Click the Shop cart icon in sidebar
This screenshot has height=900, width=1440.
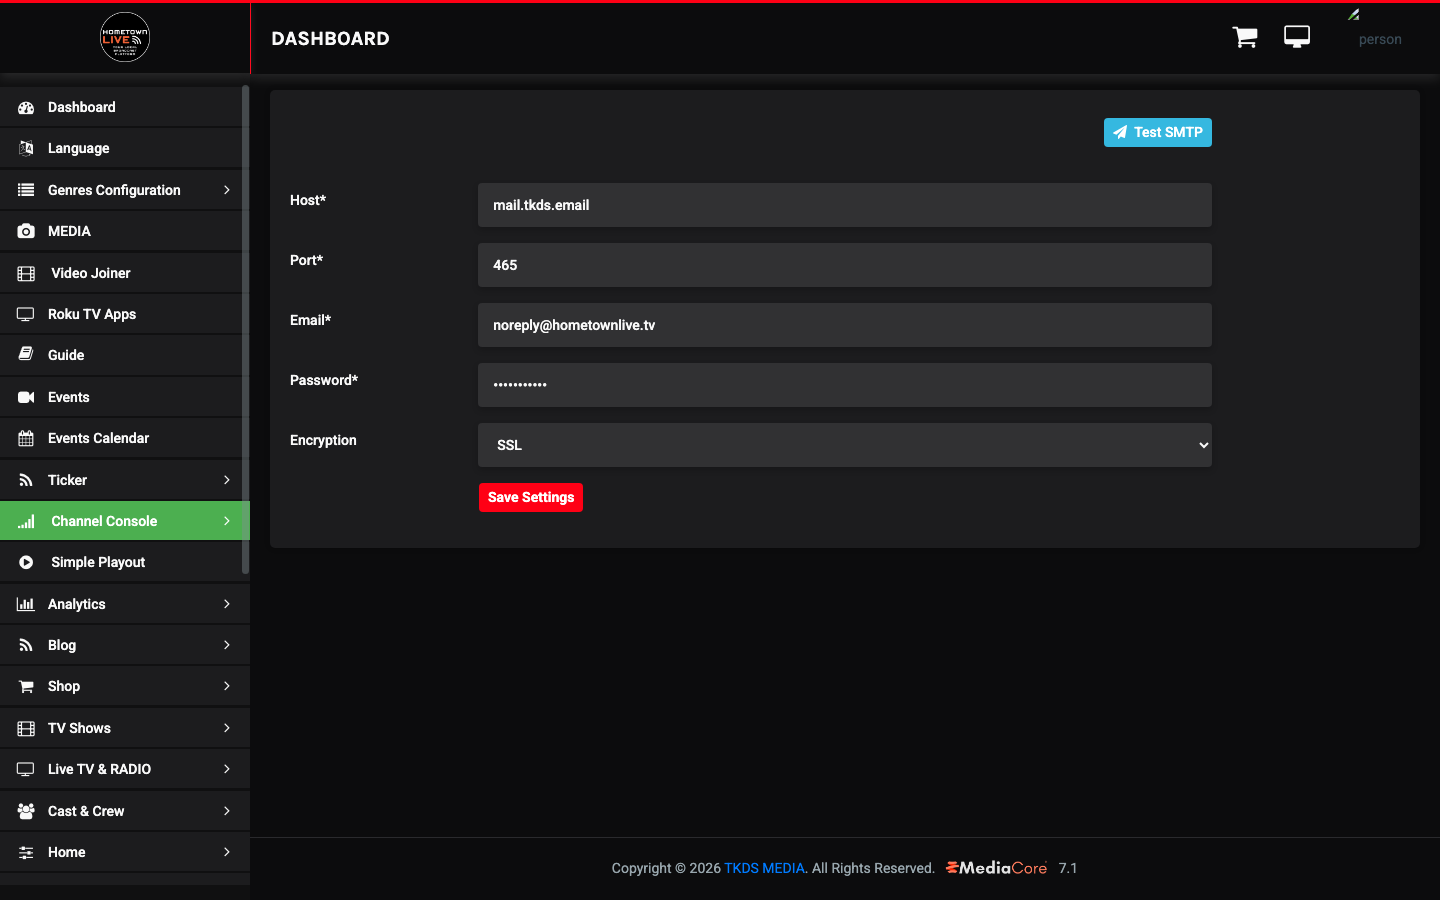click(26, 686)
